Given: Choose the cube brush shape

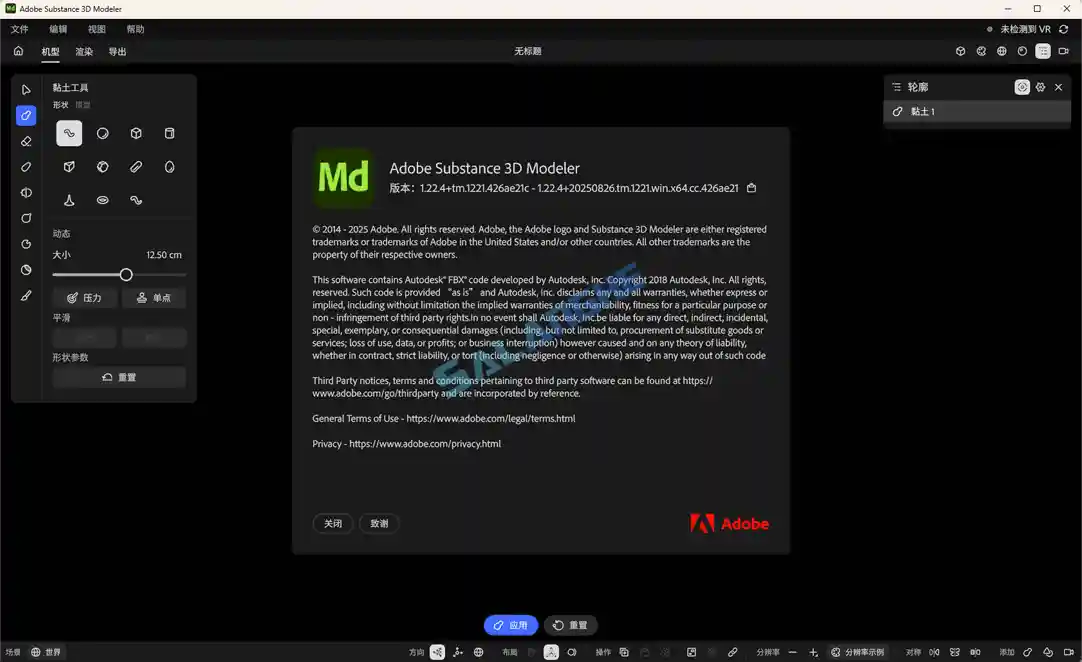Looking at the screenshot, I should tap(136, 133).
